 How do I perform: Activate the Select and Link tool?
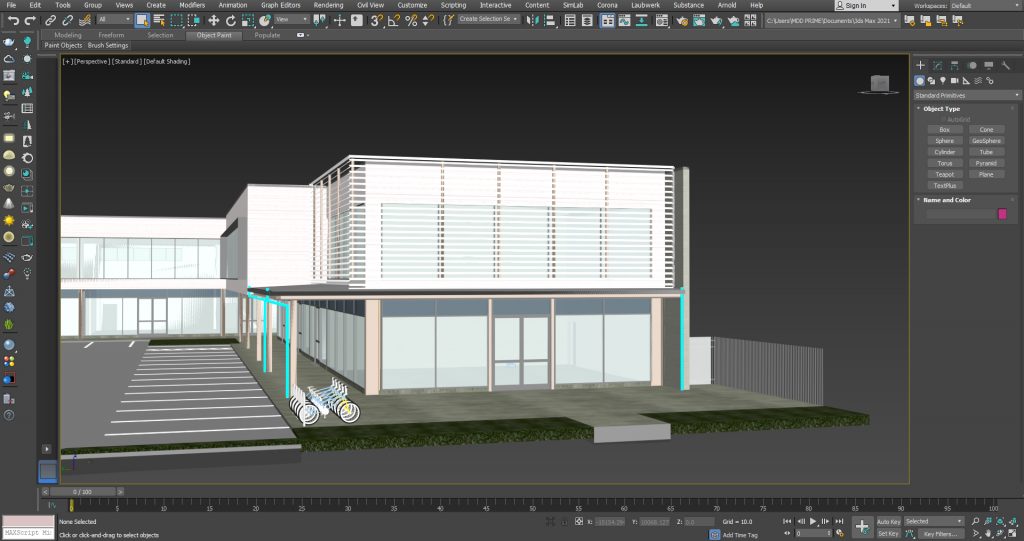(x=51, y=20)
